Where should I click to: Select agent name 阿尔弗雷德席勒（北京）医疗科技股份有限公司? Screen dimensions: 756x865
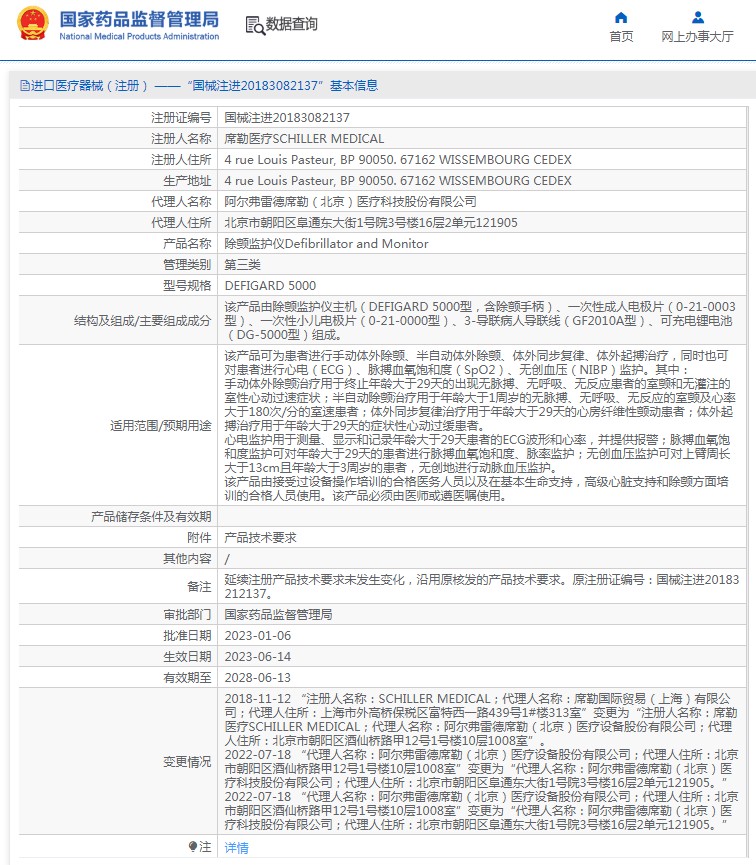350,201
